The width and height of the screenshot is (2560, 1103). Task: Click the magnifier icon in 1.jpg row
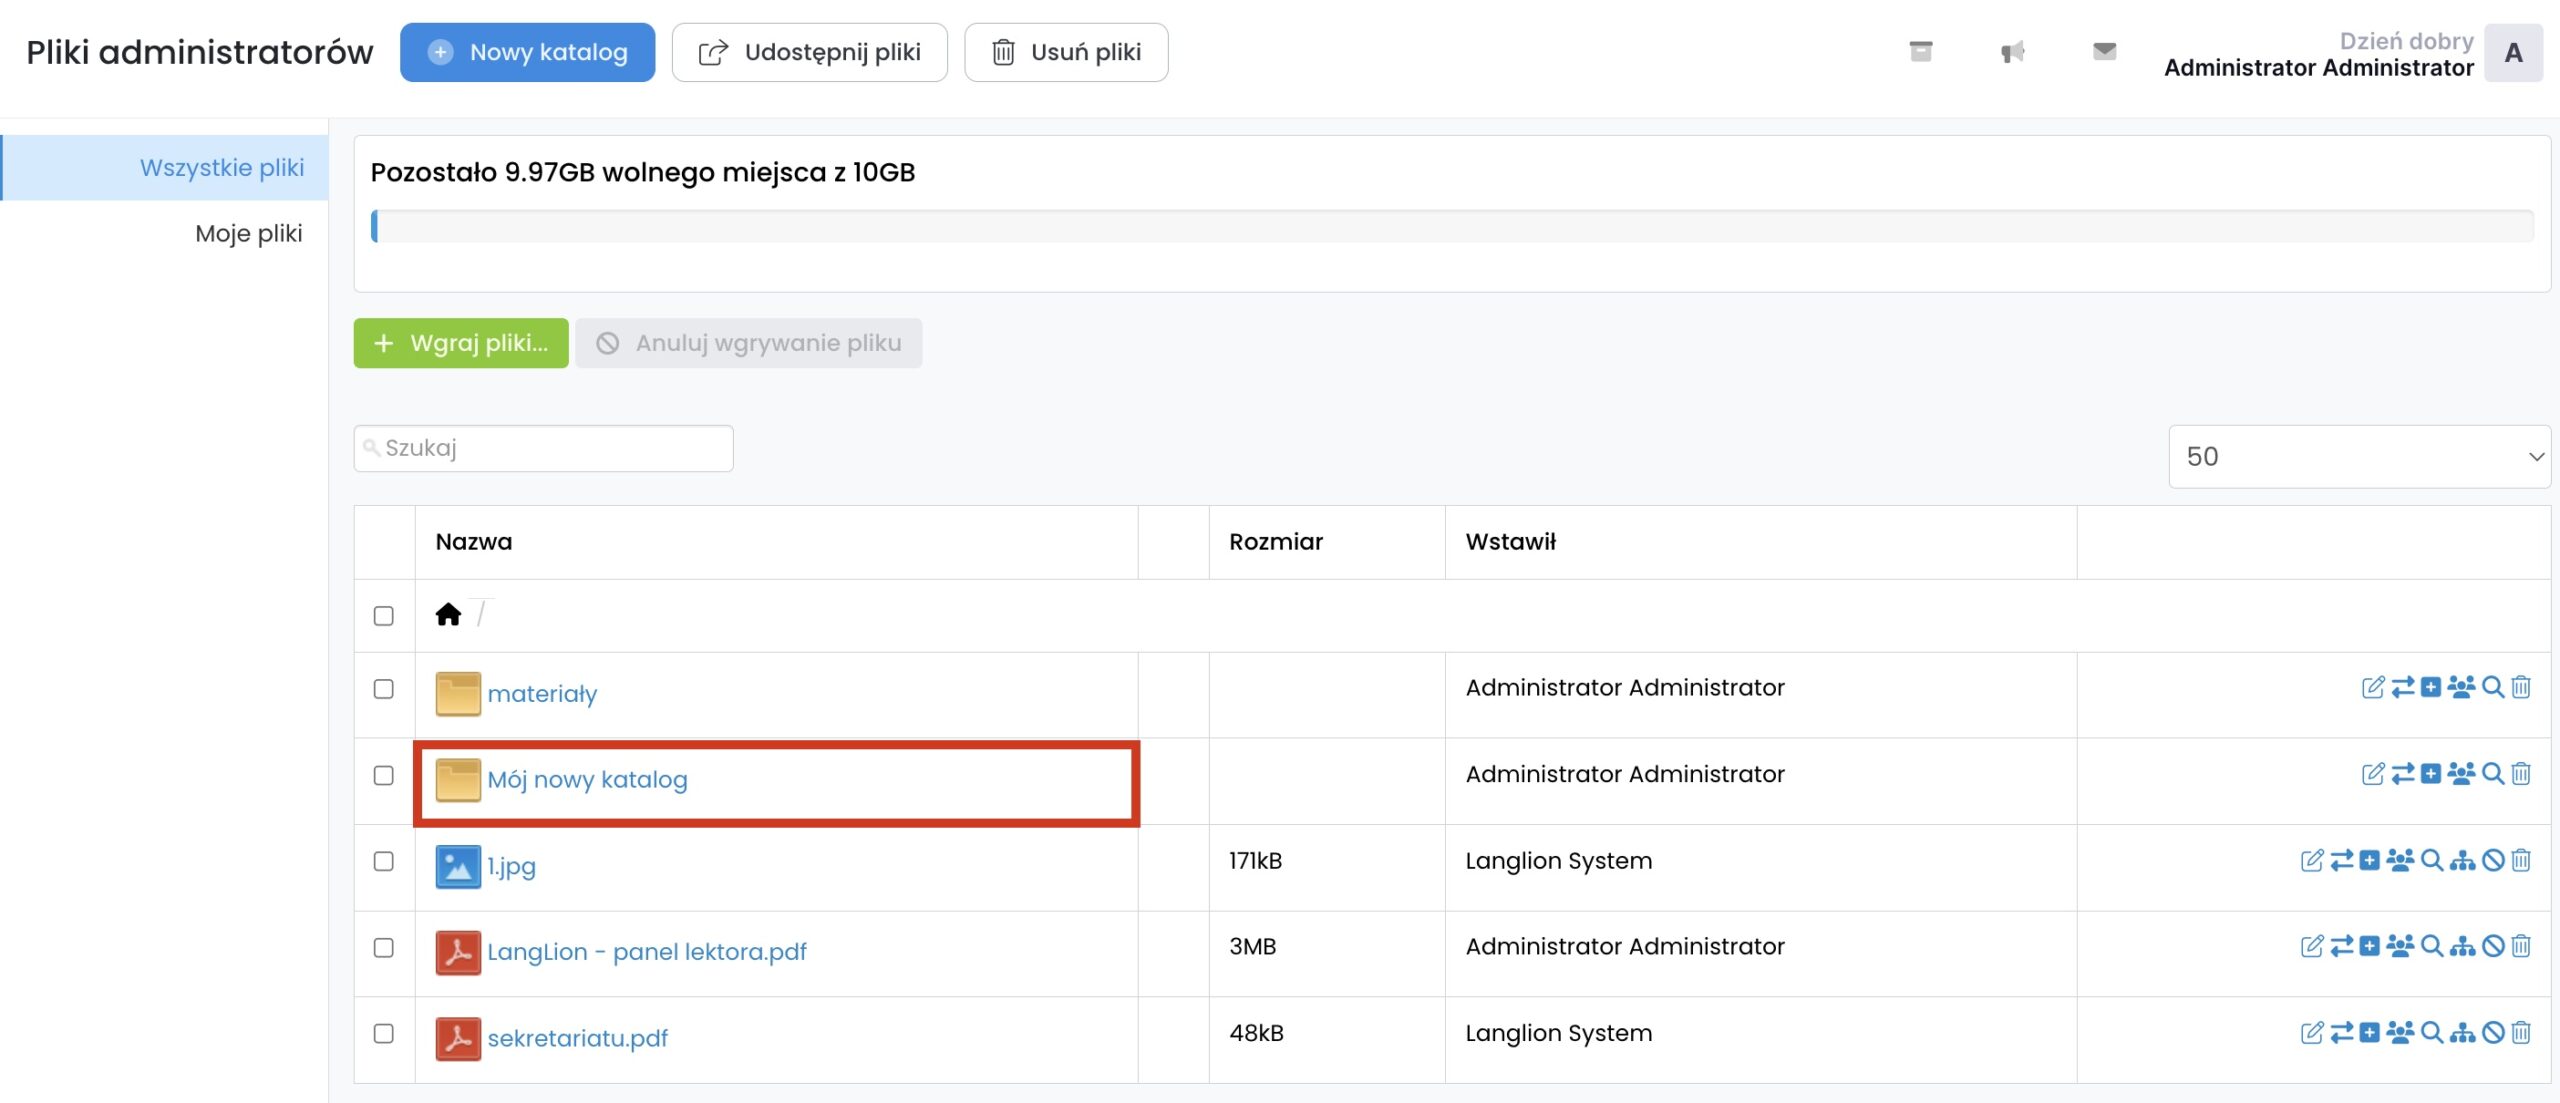coord(2432,861)
